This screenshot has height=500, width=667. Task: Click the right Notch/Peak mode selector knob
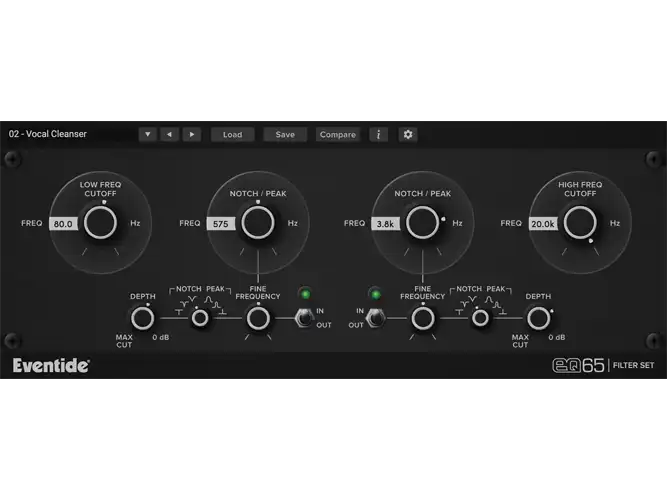pyautogui.click(x=480, y=318)
